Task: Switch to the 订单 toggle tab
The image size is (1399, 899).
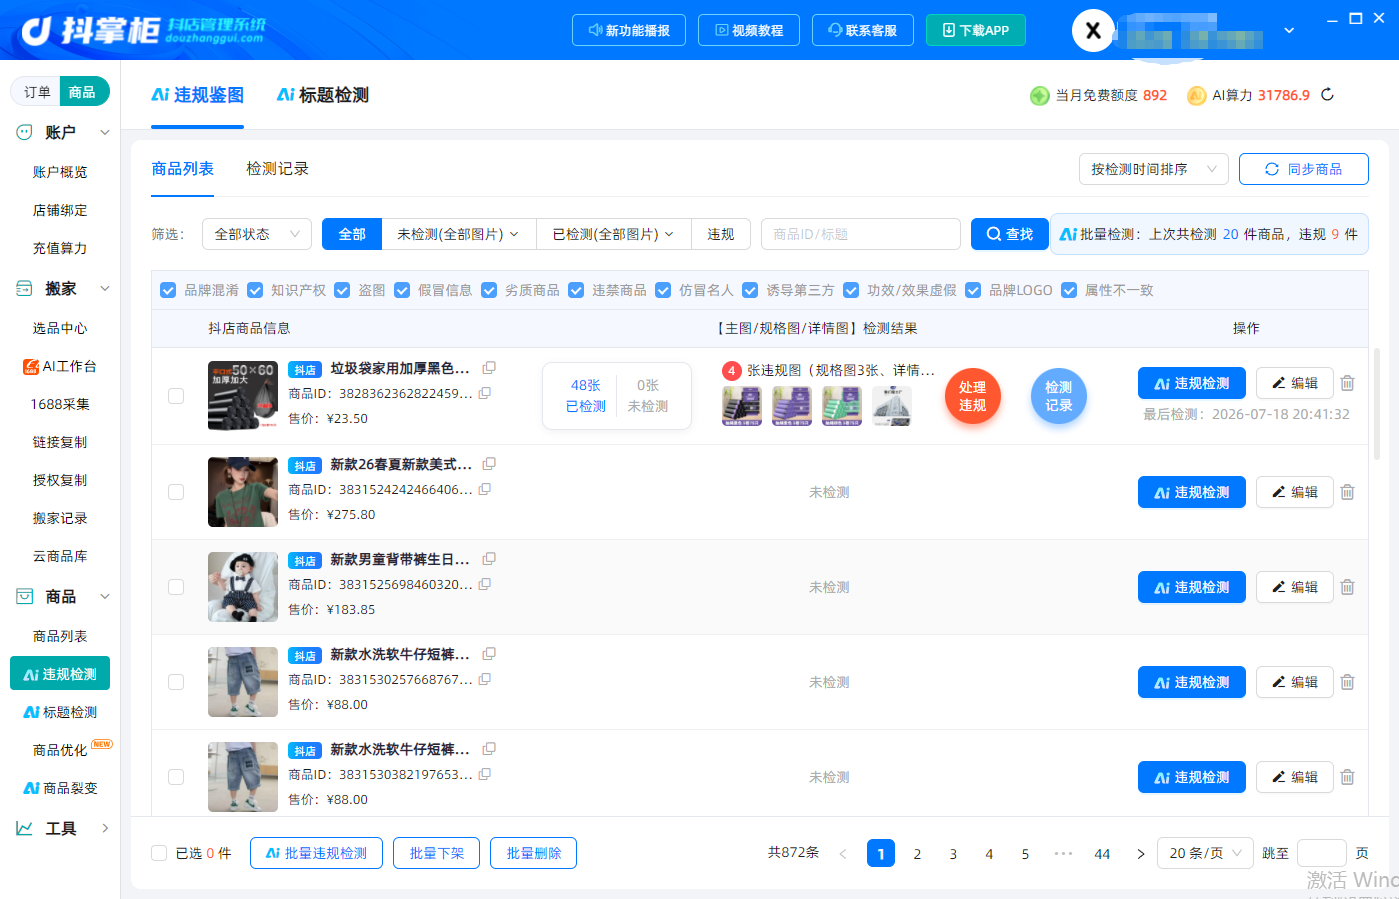Action: point(37,92)
